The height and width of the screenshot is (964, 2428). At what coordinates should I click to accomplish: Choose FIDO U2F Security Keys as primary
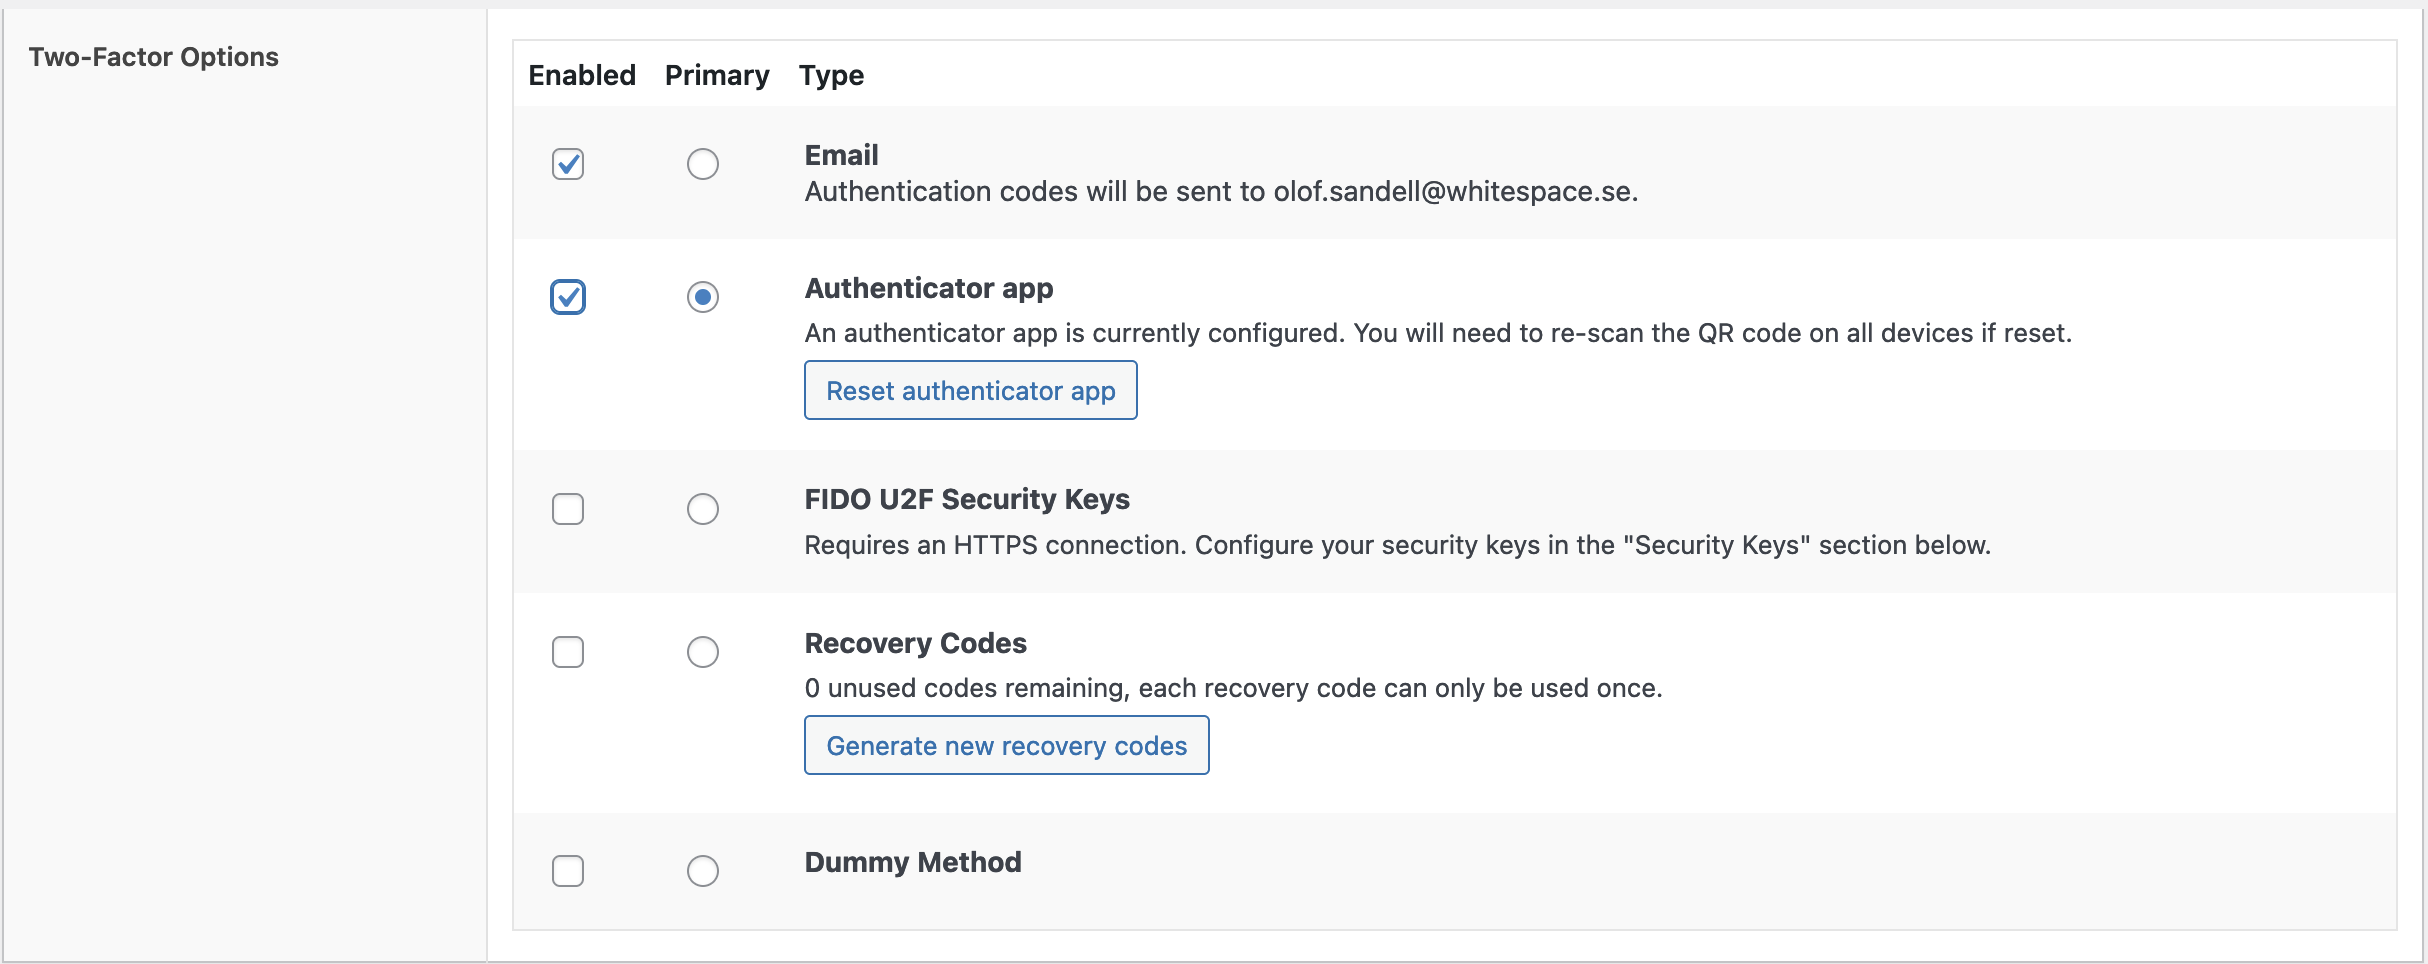tap(703, 509)
